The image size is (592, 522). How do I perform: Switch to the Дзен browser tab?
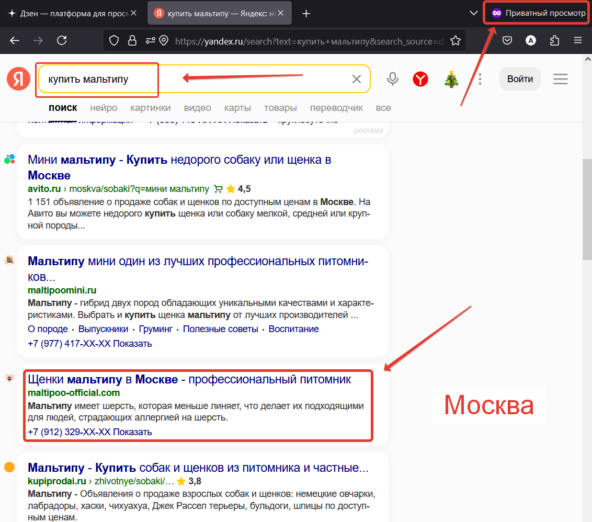pyautogui.click(x=72, y=13)
